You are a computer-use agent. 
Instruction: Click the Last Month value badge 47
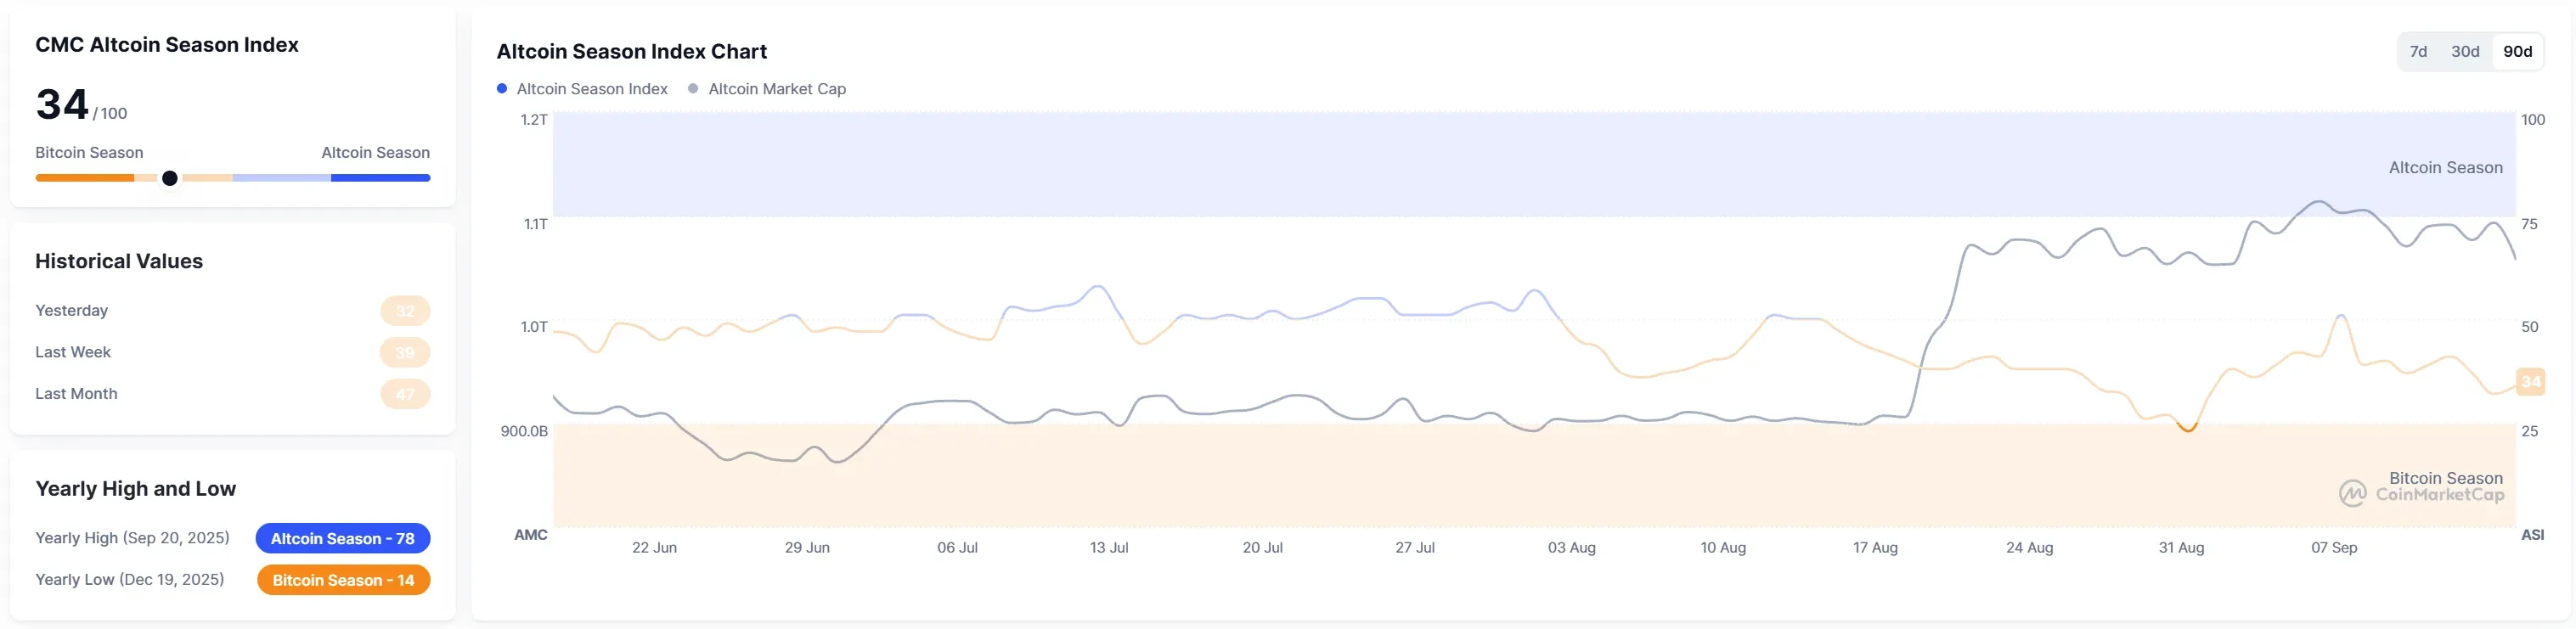coord(405,394)
